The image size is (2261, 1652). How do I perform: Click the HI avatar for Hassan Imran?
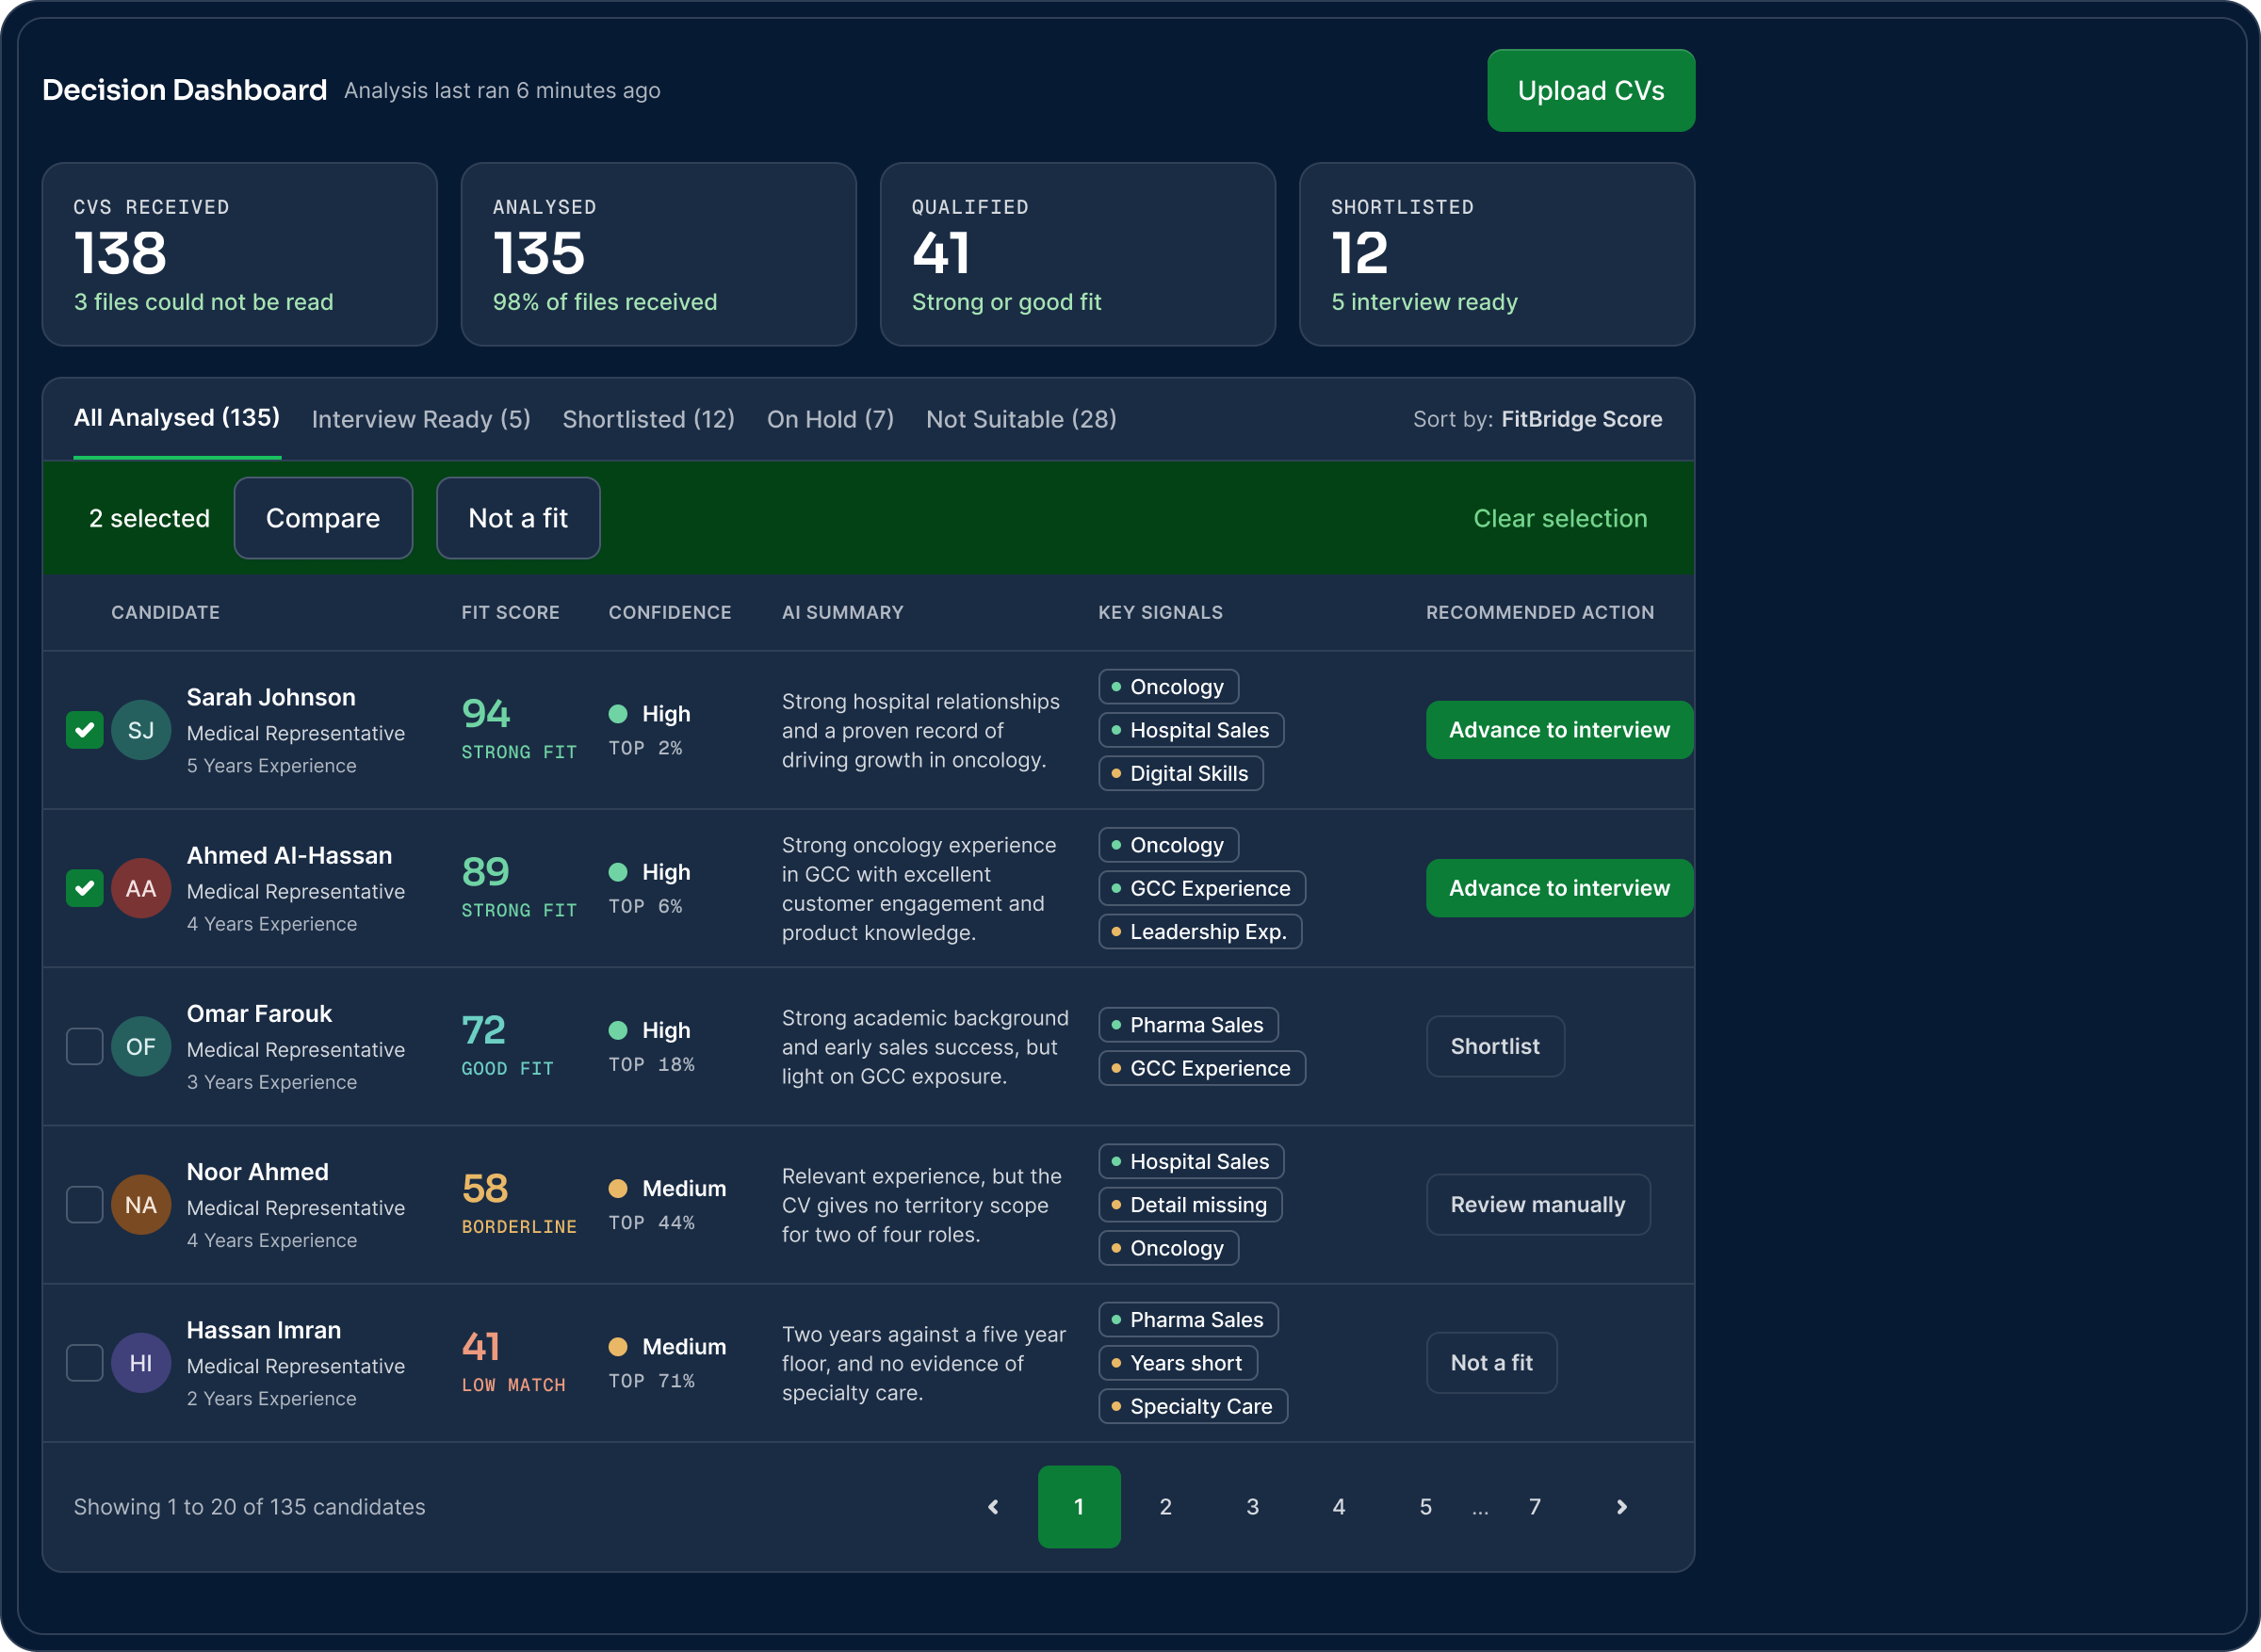(141, 1362)
